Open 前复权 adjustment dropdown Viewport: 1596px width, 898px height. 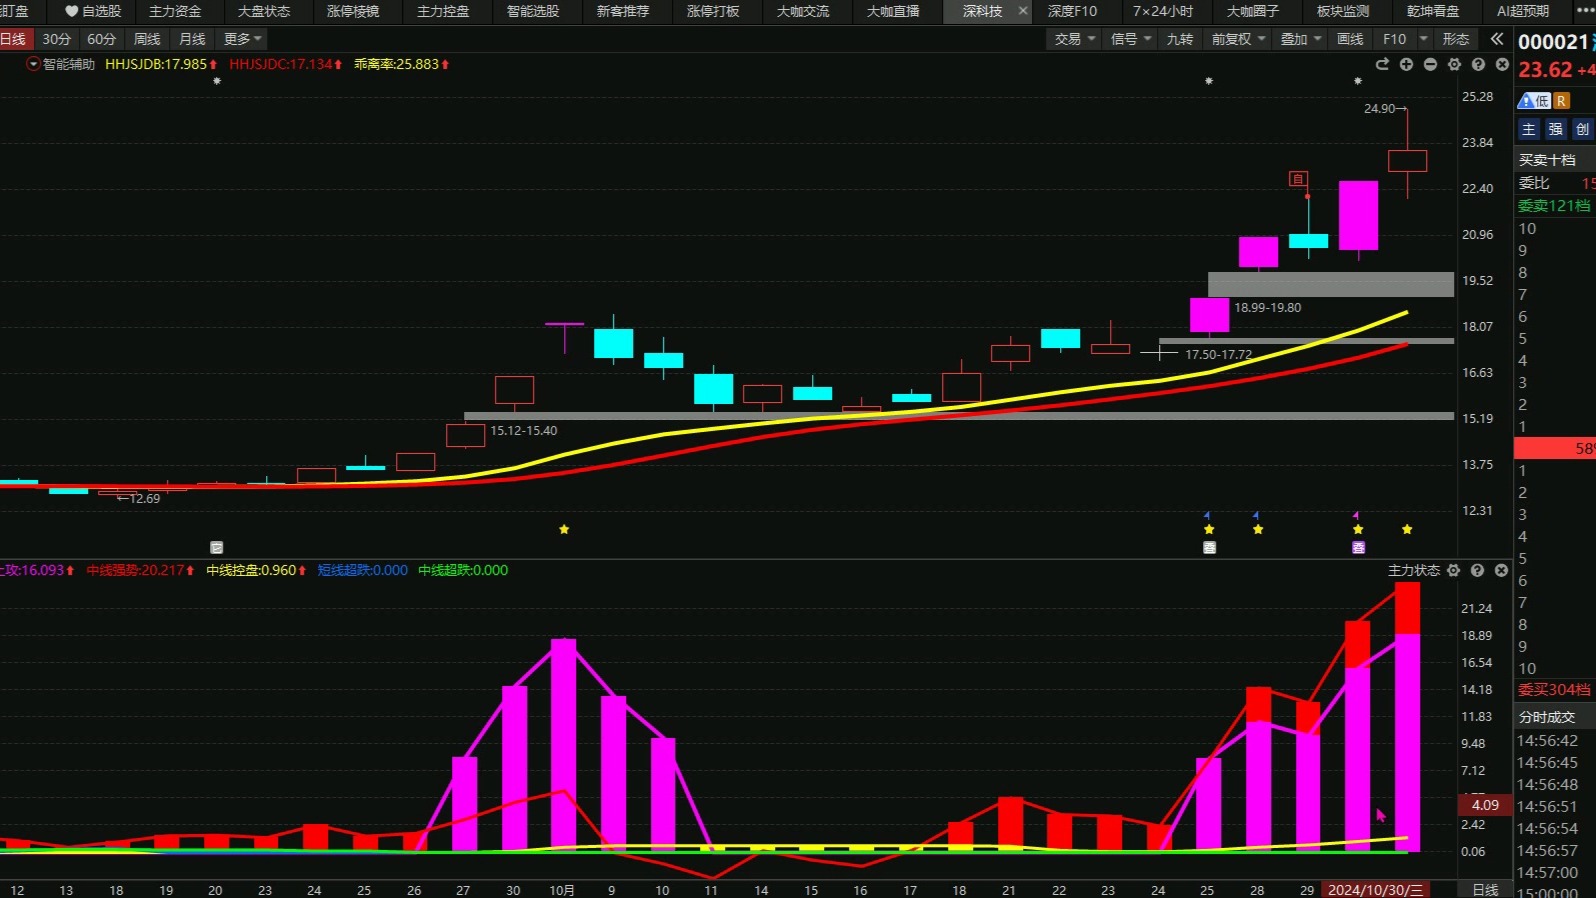coord(1238,39)
